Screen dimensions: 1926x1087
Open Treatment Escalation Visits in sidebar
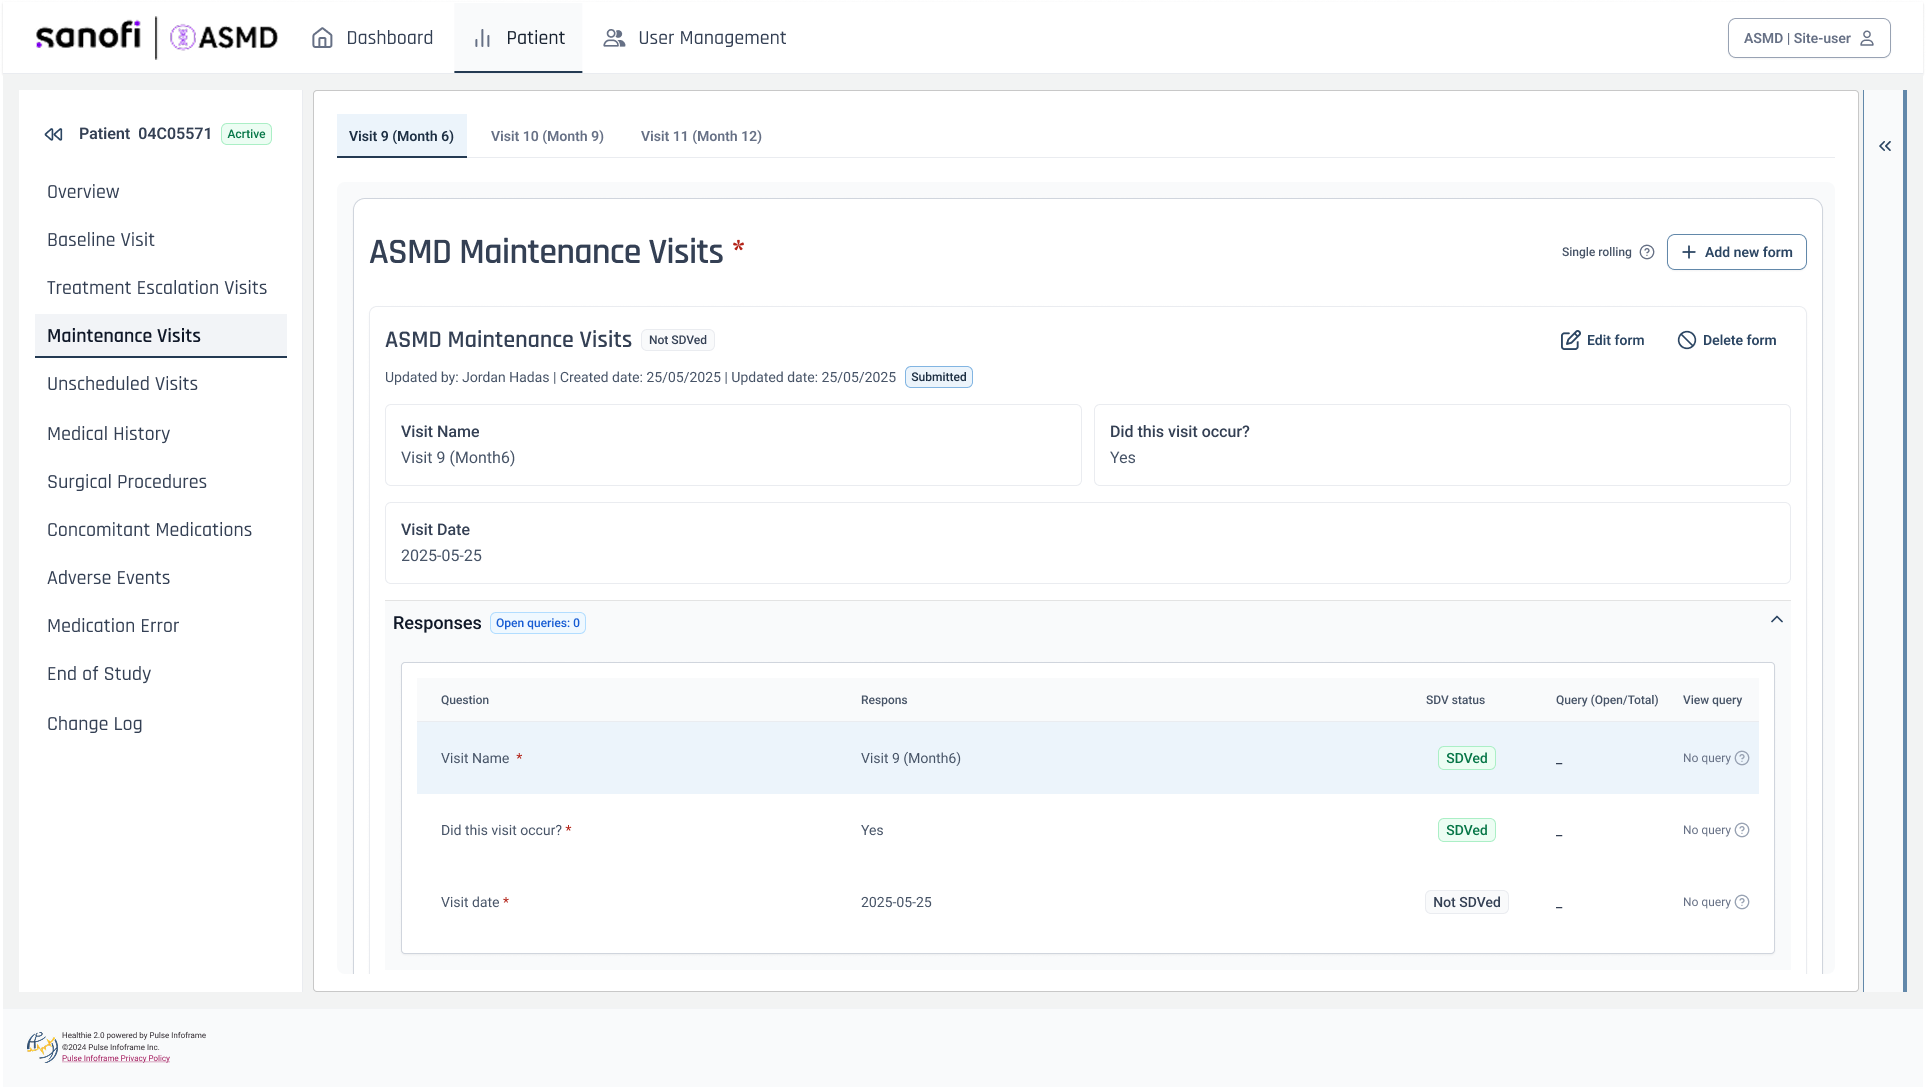coord(157,288)
